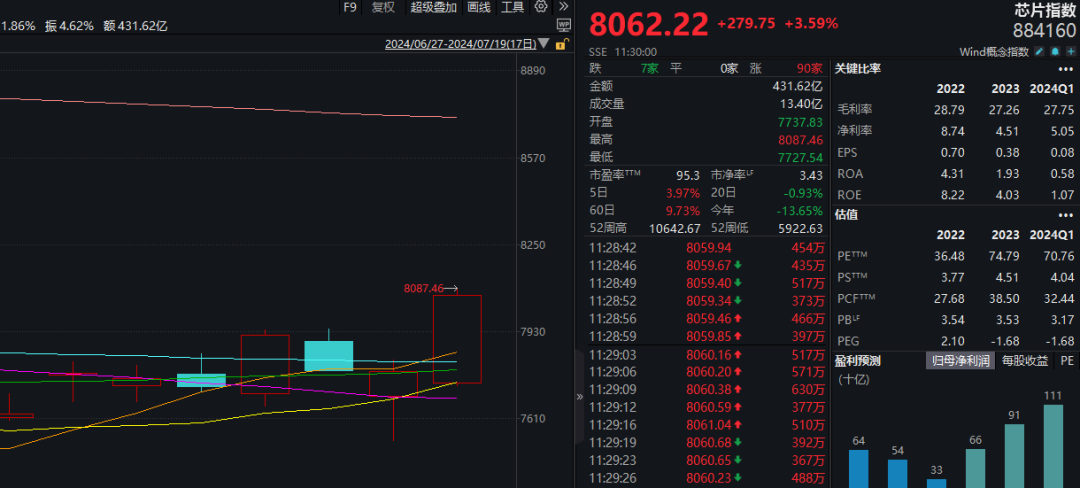This screenshot has height=488, width=1080.
Task: Select the 11:29:16 tick at 8061.04
Action: tap(706, 424)
